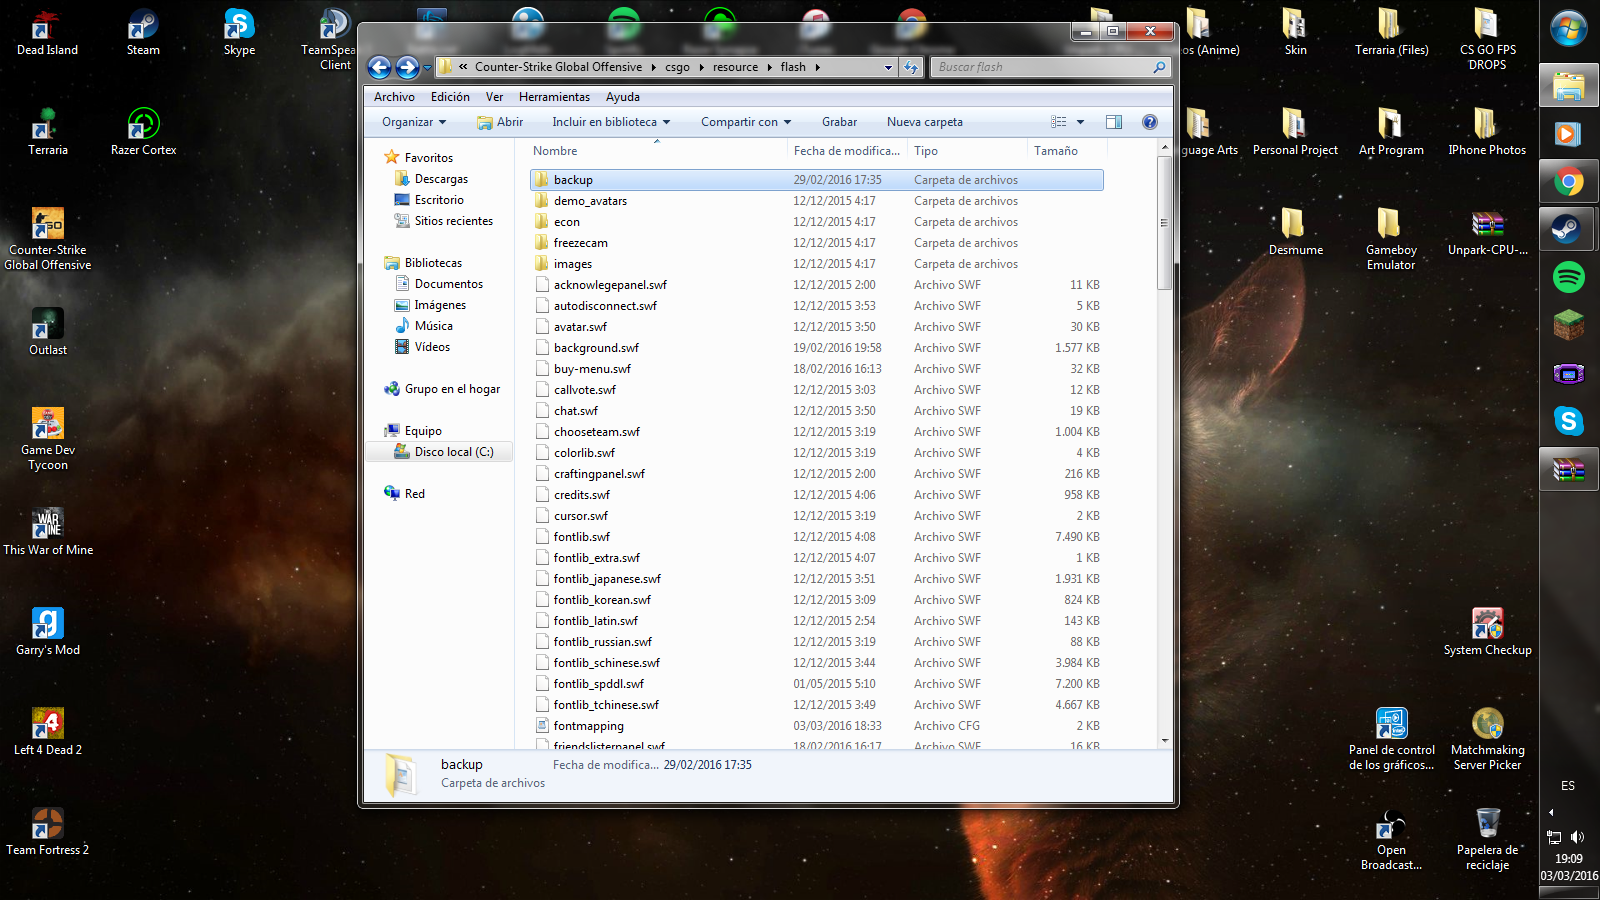Open the Archivo menu
The width and height of the screenshot is (1600, 906).
tap(394, 97)
